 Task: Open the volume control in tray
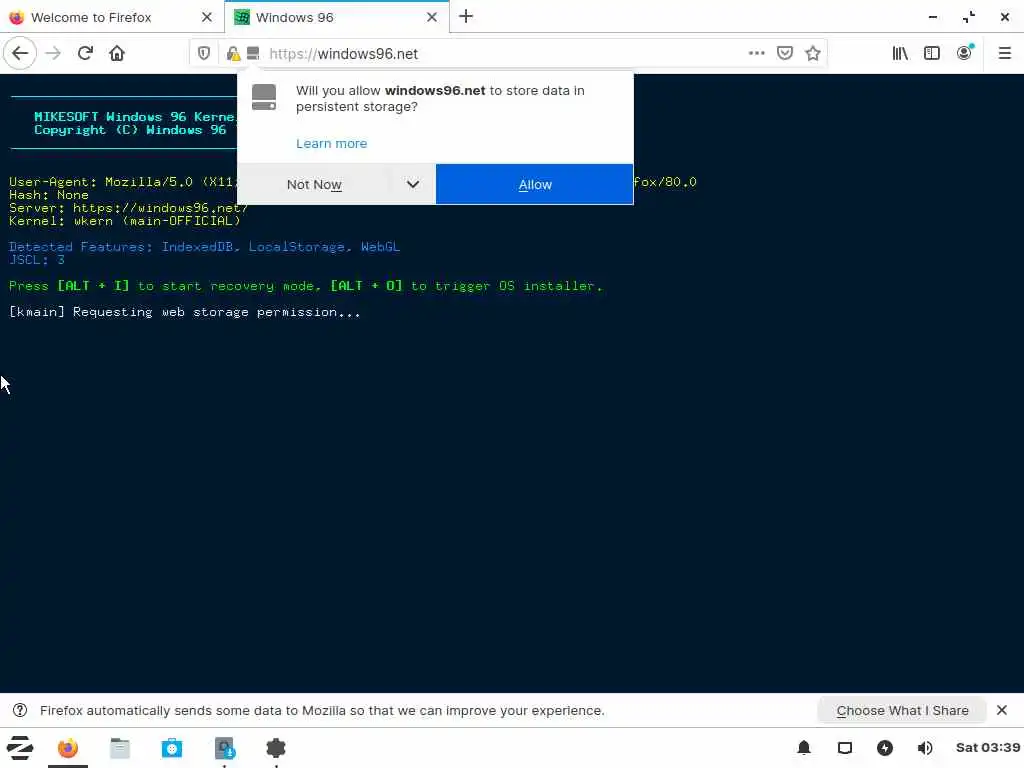925,748
